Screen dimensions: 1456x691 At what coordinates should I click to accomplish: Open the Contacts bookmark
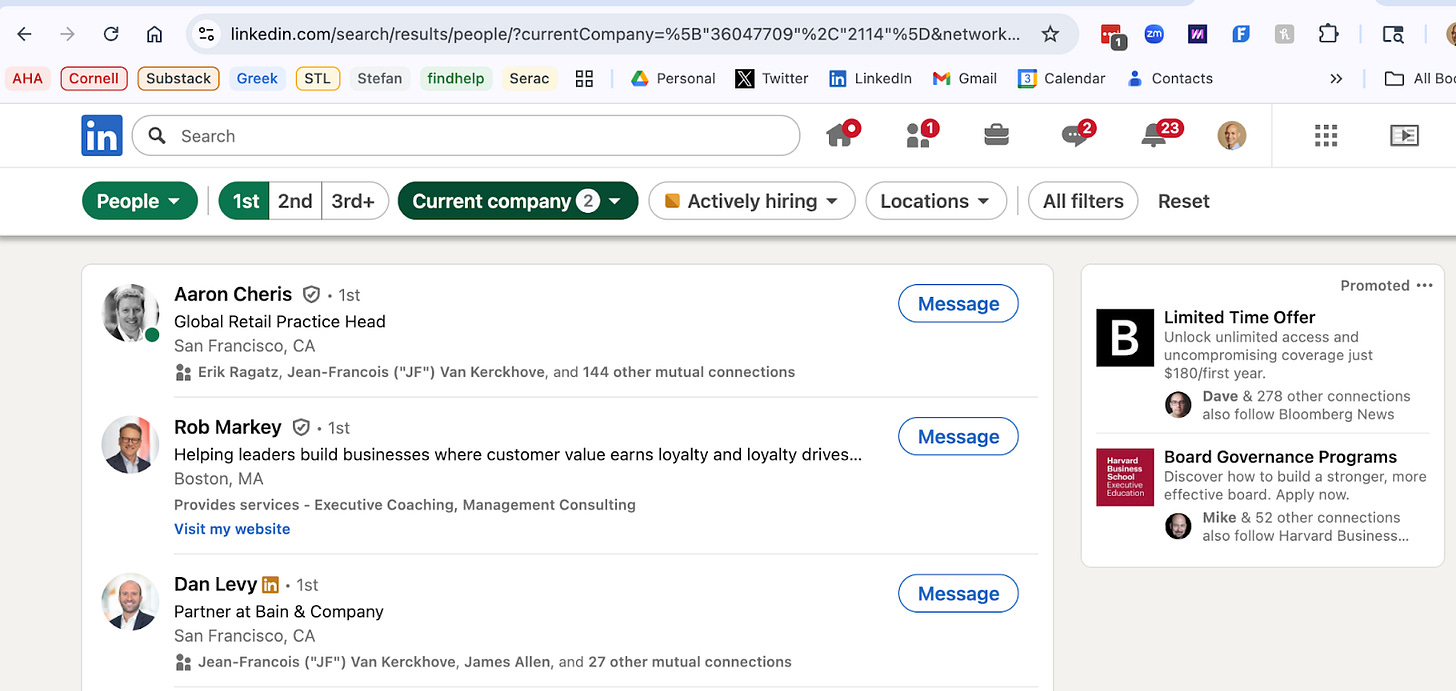1169,78
